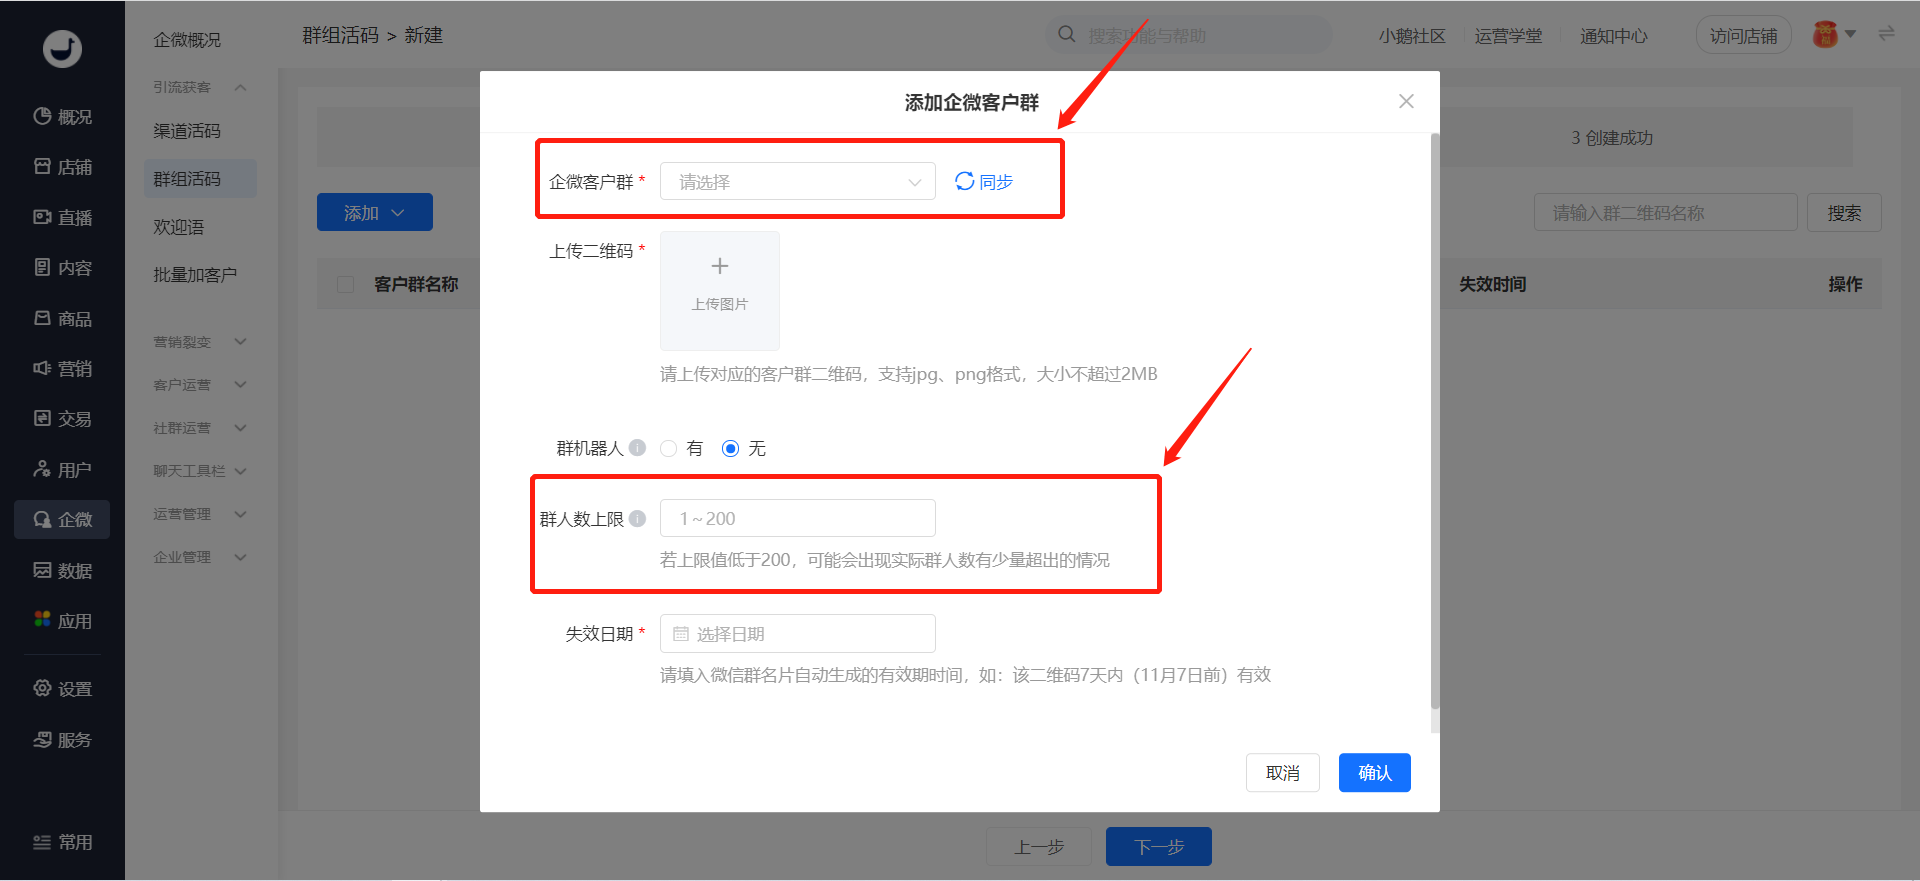Open 欢迎语 menu item
The image size is (1920, 881).
(178, 227)
